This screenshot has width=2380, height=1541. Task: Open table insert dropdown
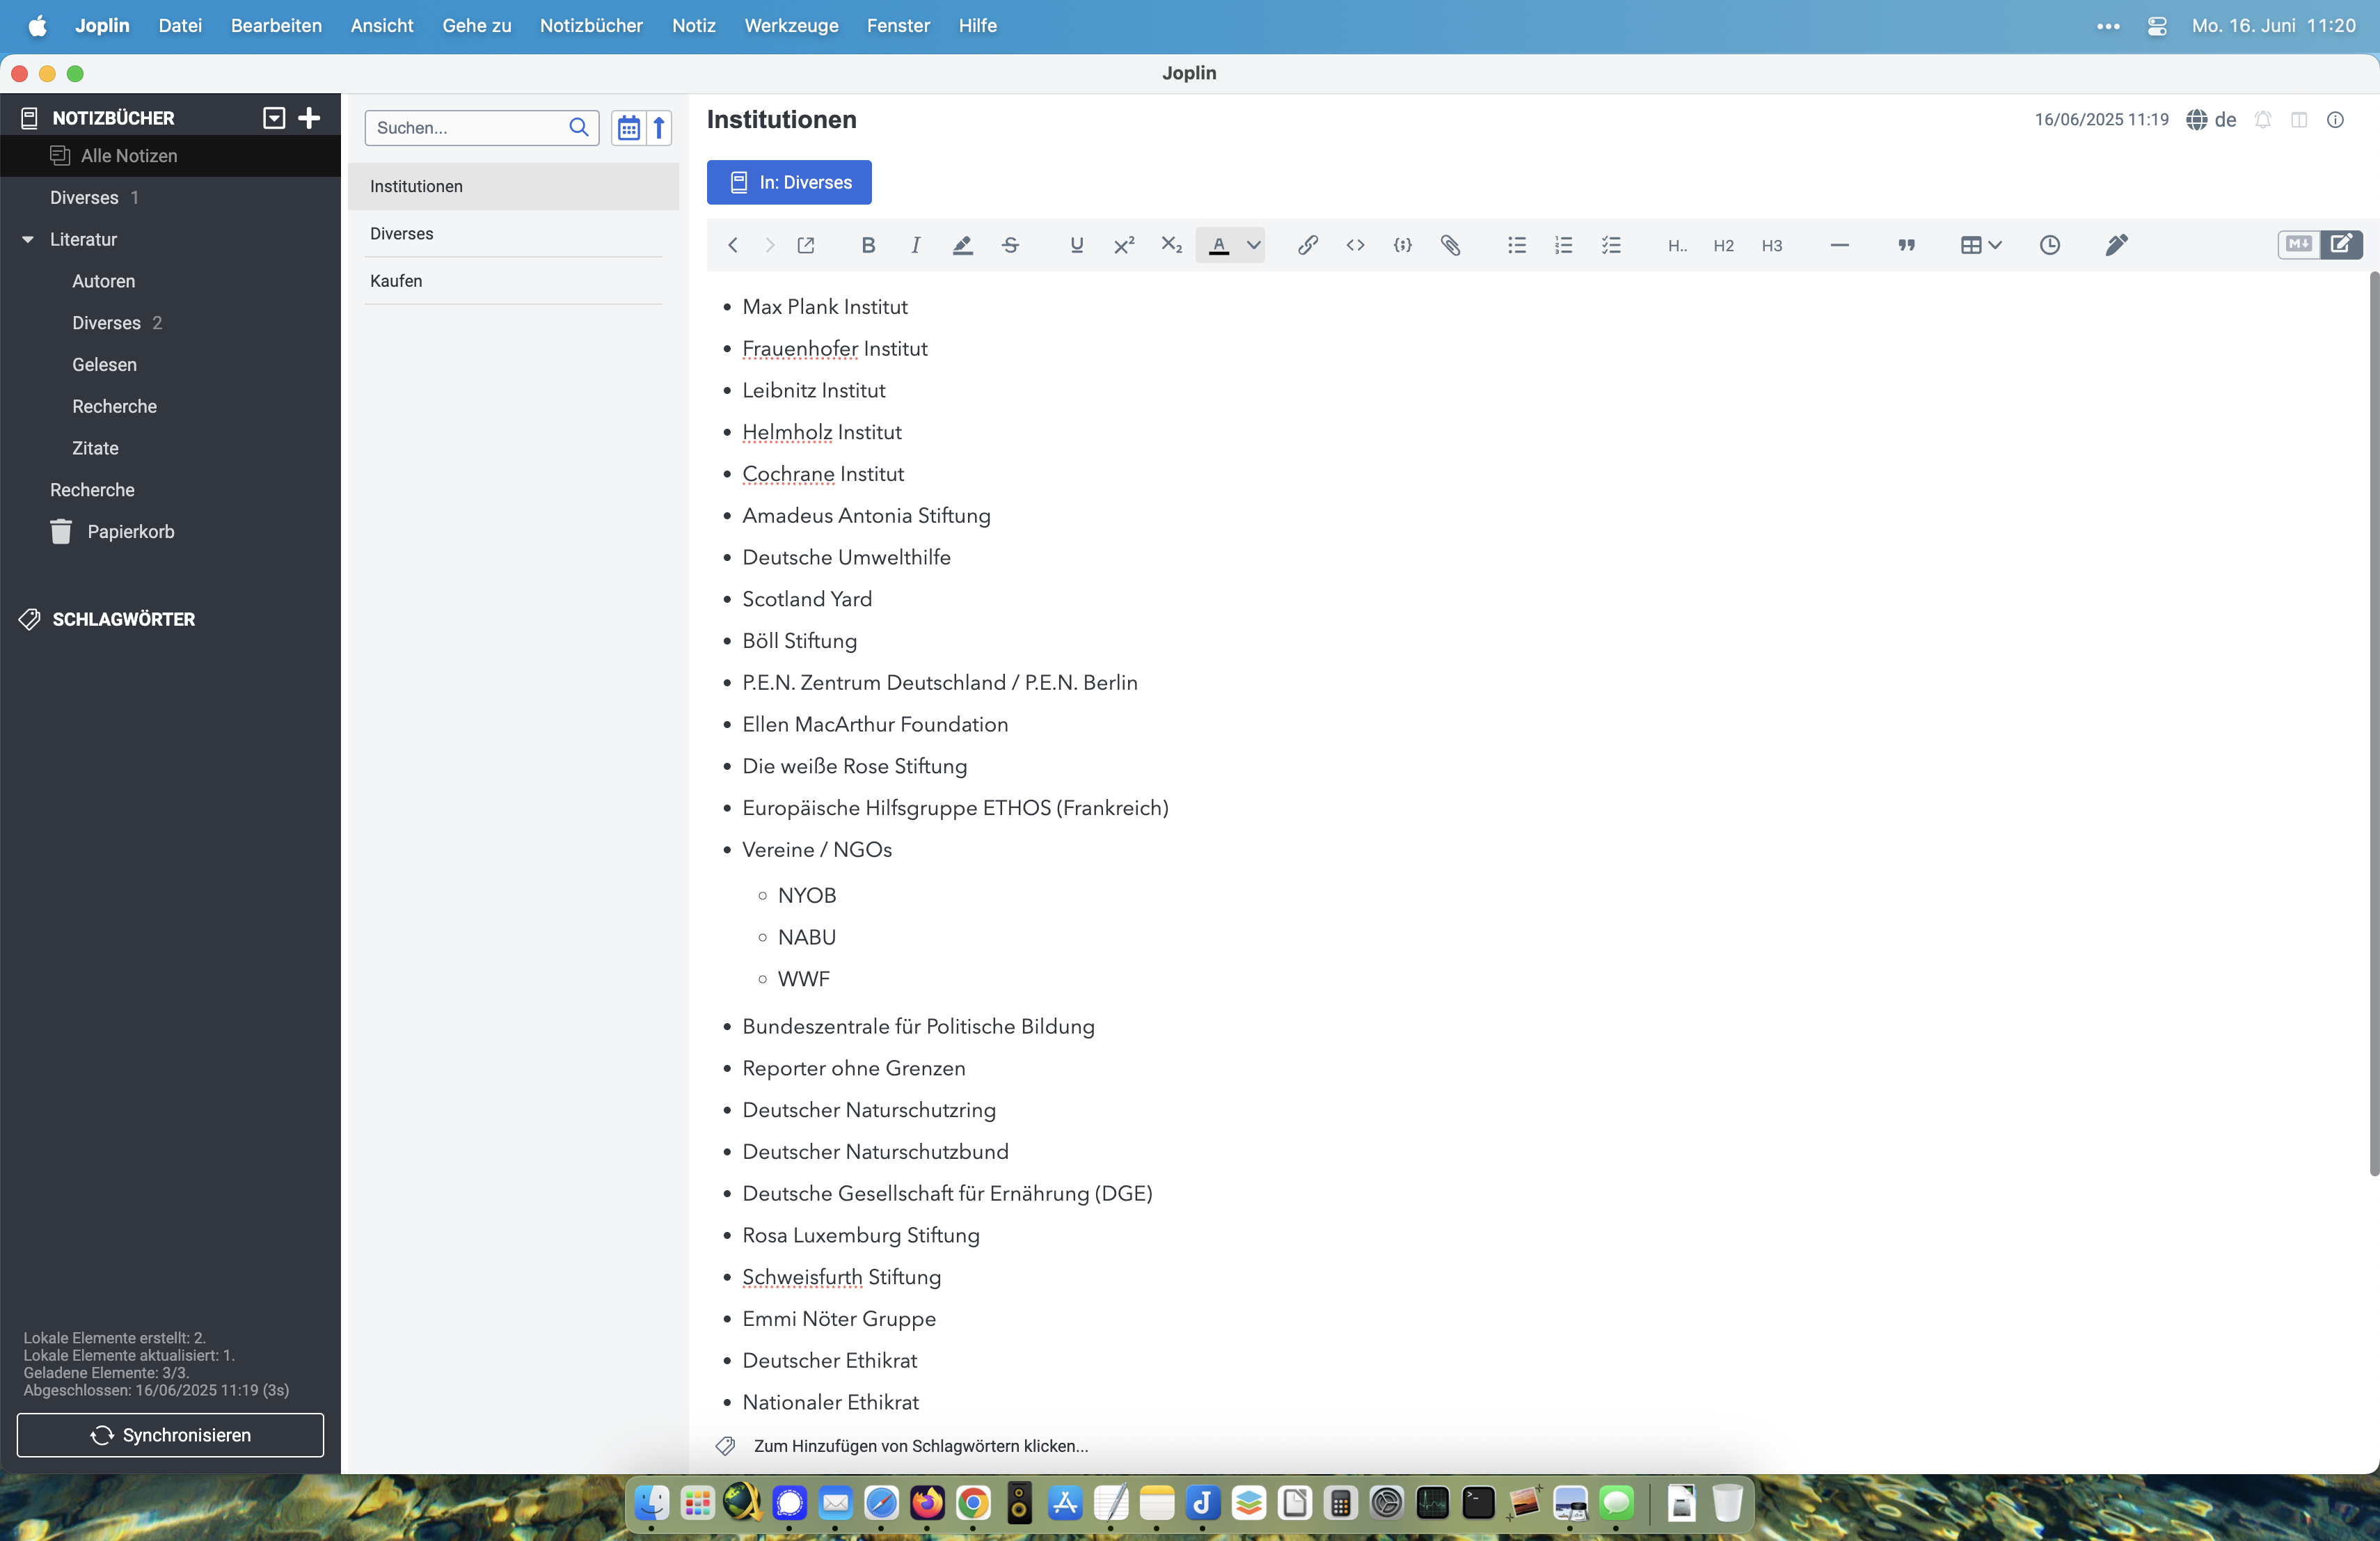pos(1980,245)
